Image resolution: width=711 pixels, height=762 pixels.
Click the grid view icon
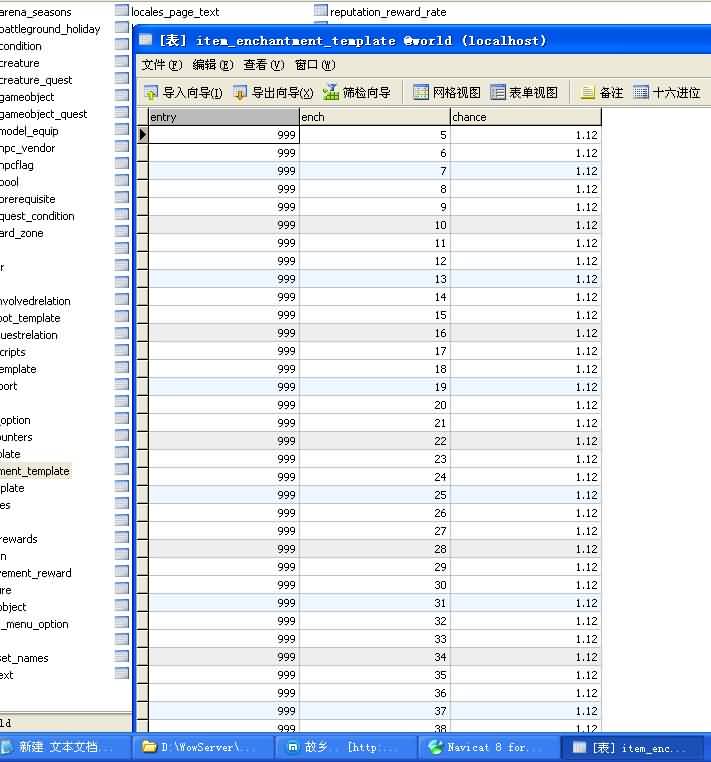point(420,92)
